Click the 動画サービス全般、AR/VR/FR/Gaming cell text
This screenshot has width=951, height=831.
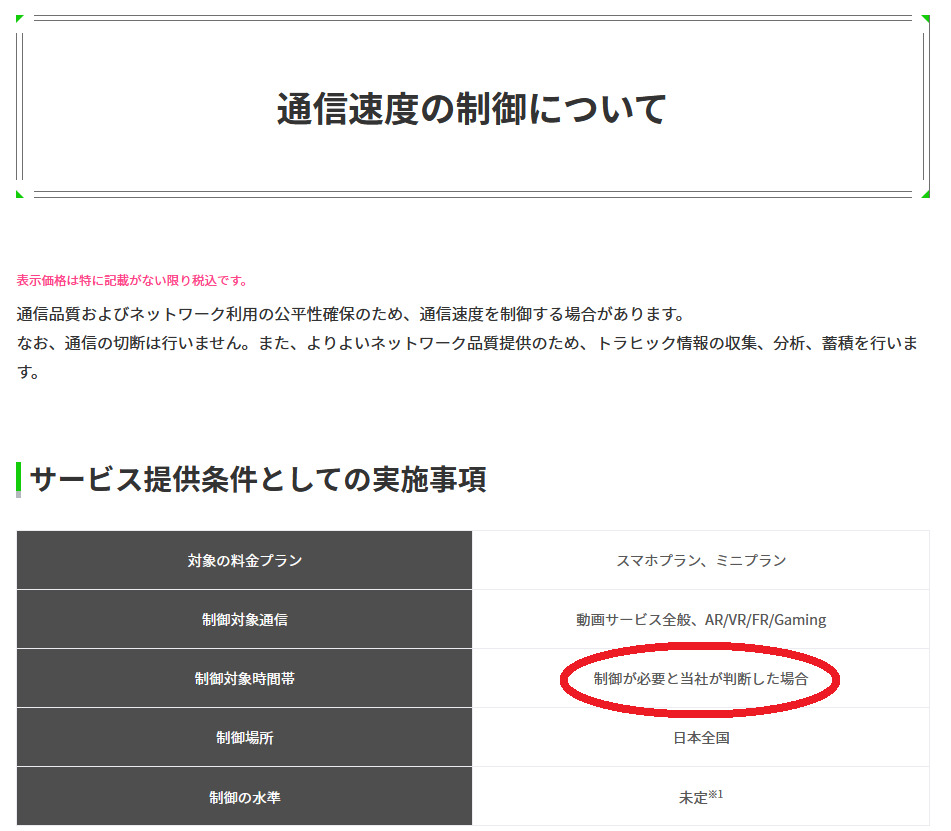[x=700, y=619]
